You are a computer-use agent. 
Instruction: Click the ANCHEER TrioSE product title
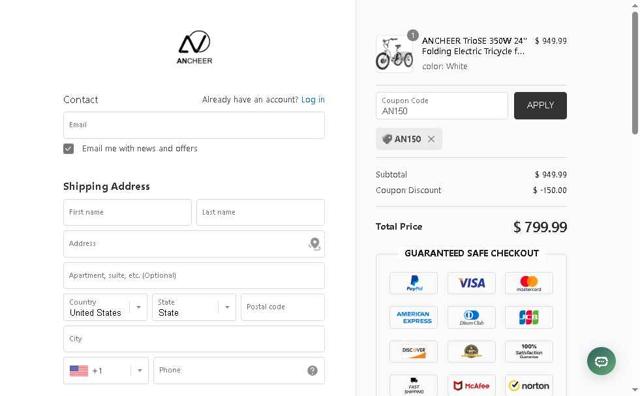click(474, 46)
